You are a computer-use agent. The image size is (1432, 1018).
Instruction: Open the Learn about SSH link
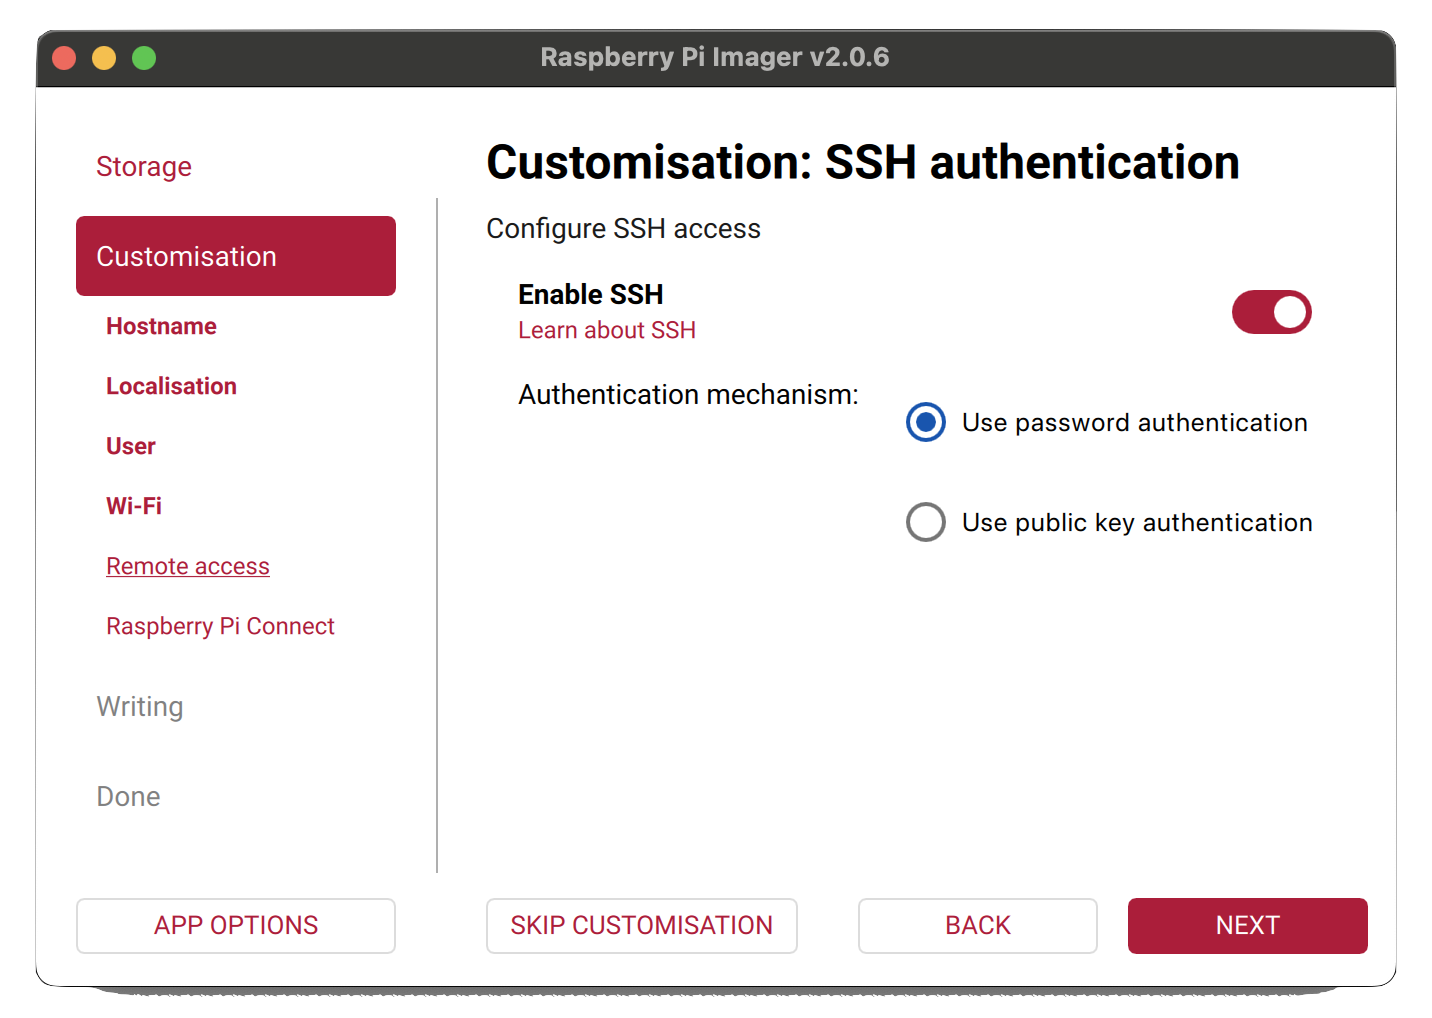606,330
